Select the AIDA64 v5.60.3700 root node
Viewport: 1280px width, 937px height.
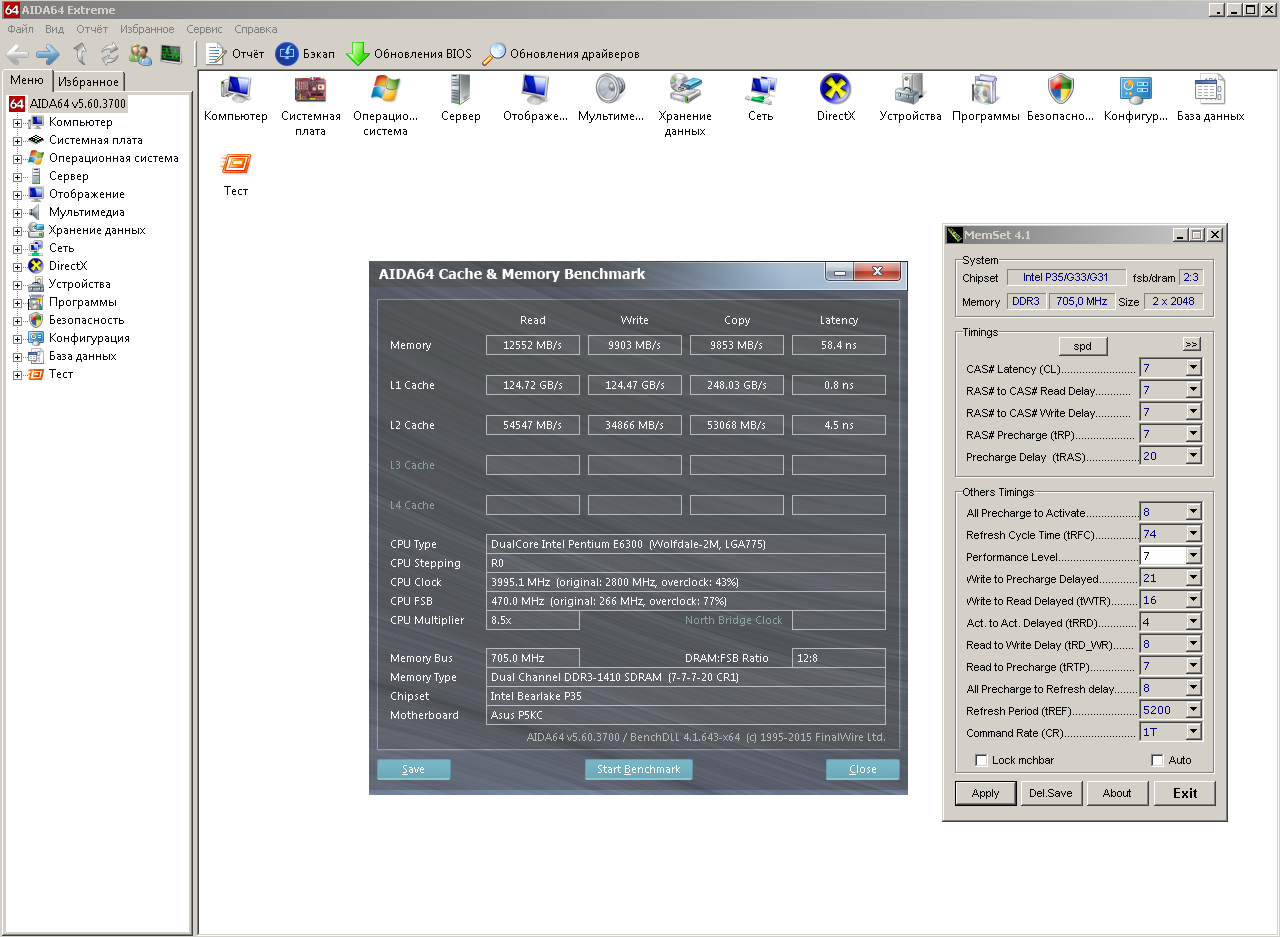78,104
